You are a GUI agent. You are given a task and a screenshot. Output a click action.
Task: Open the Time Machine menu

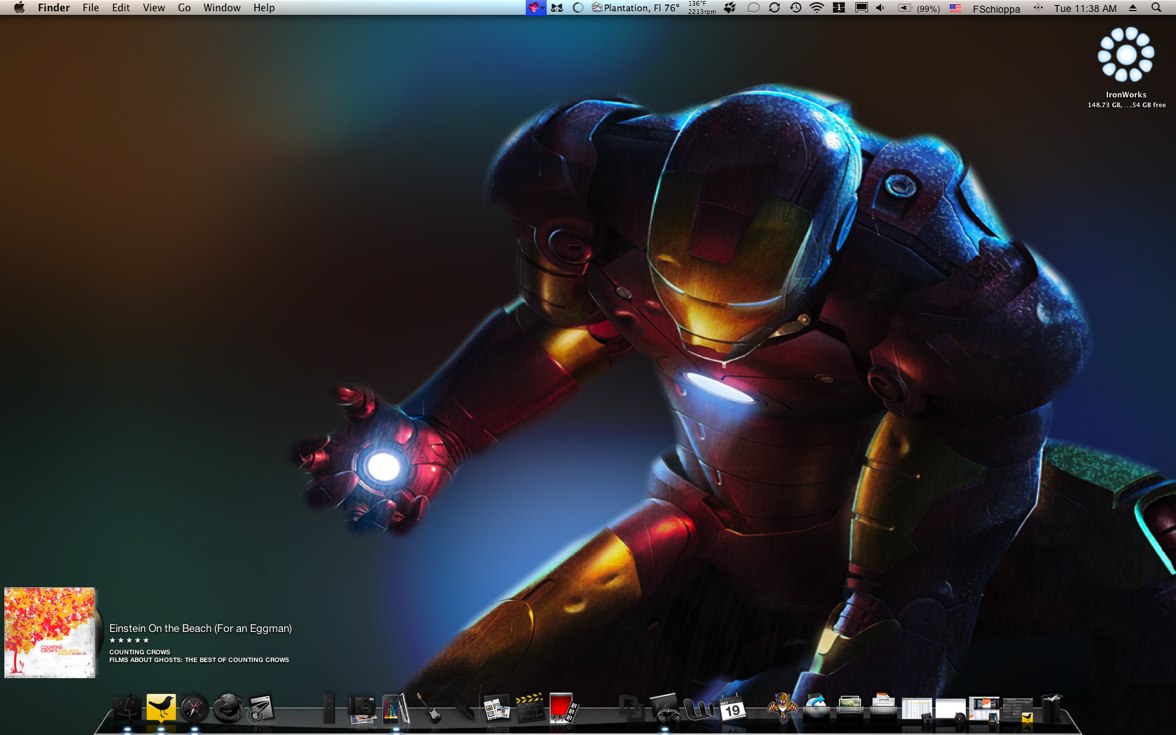click(x=795, y=8)
